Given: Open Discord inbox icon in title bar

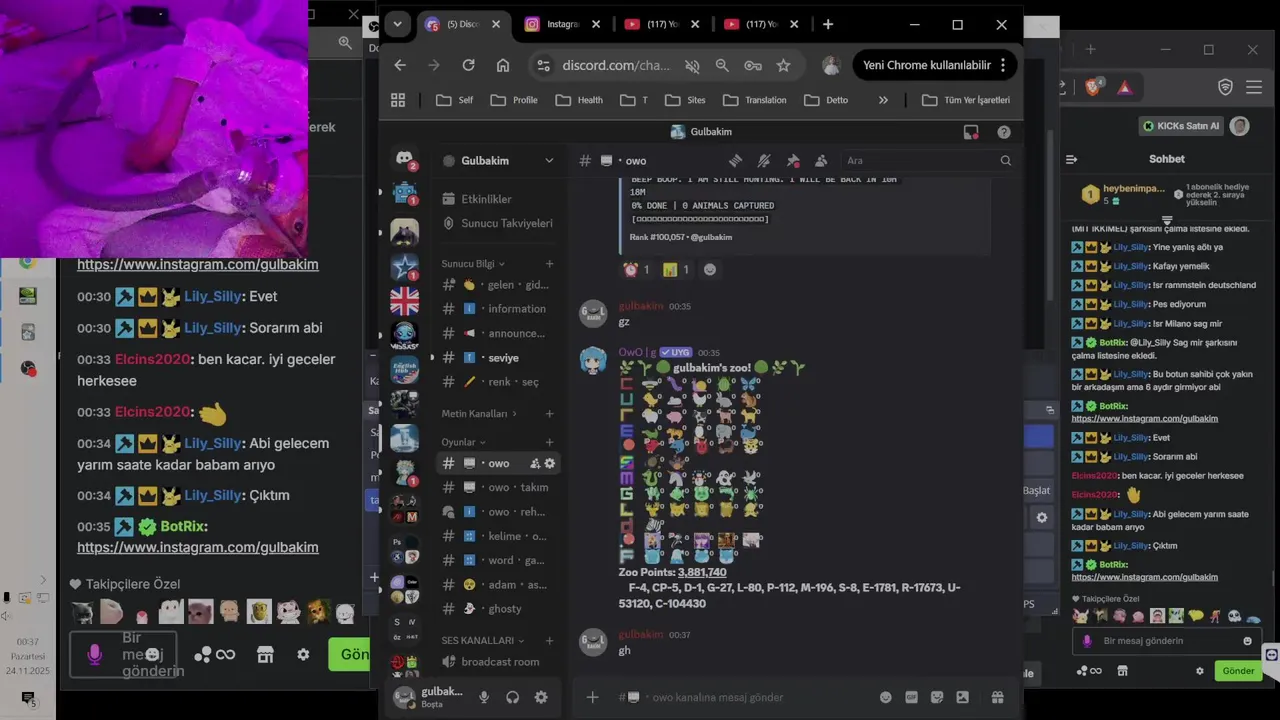Looking at the screenshot, I should pyautogui.click(x=970, y=132).
